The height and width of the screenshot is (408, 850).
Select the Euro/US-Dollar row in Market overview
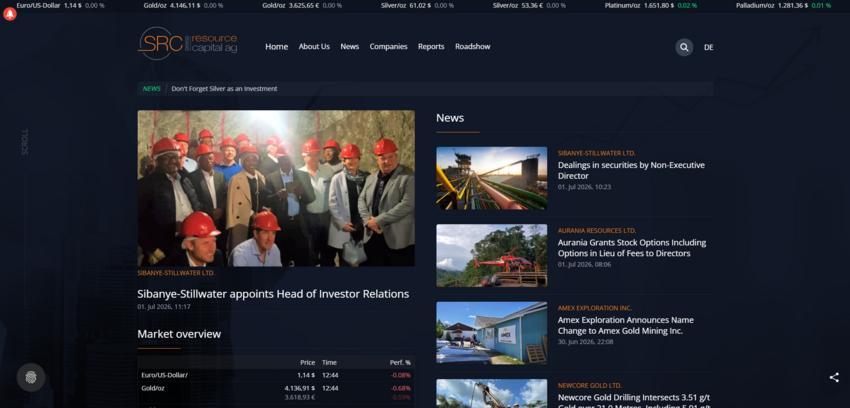(x=276, y=375)
